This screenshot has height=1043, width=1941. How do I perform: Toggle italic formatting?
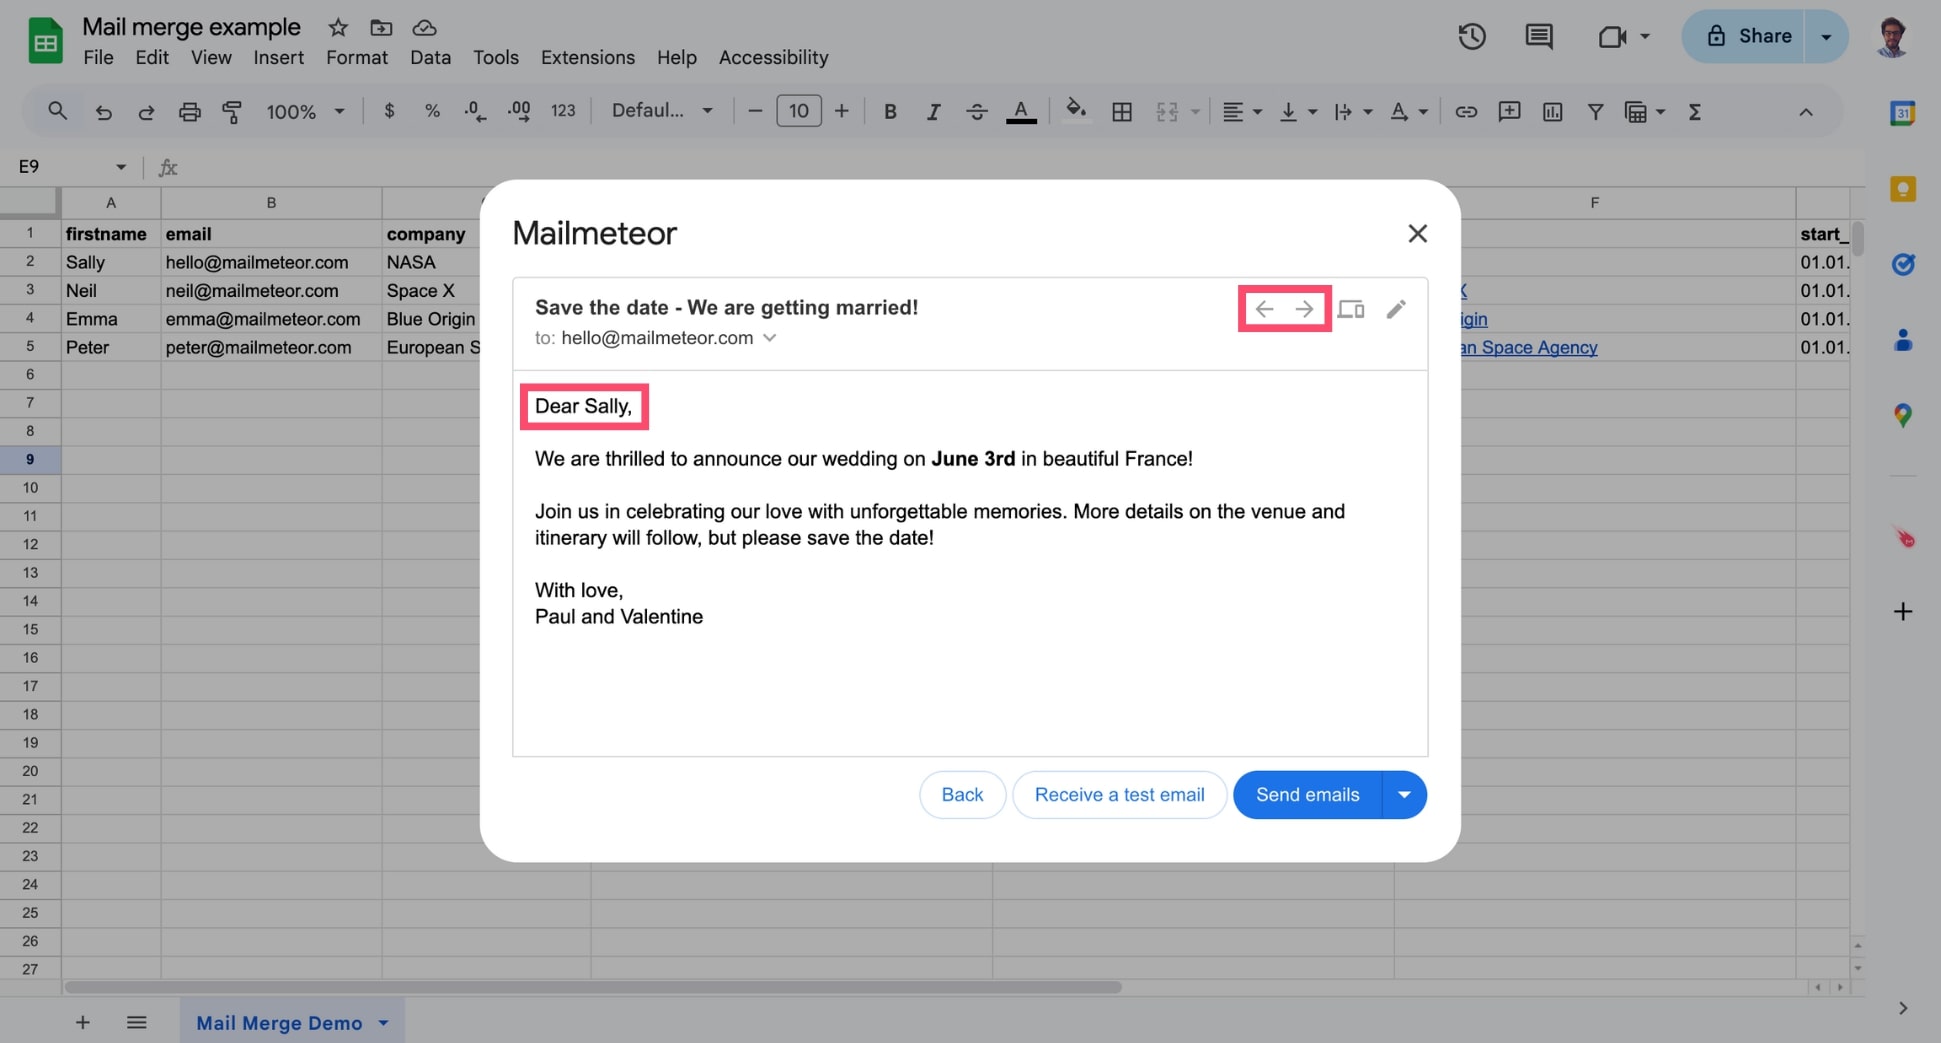[933, 111]
